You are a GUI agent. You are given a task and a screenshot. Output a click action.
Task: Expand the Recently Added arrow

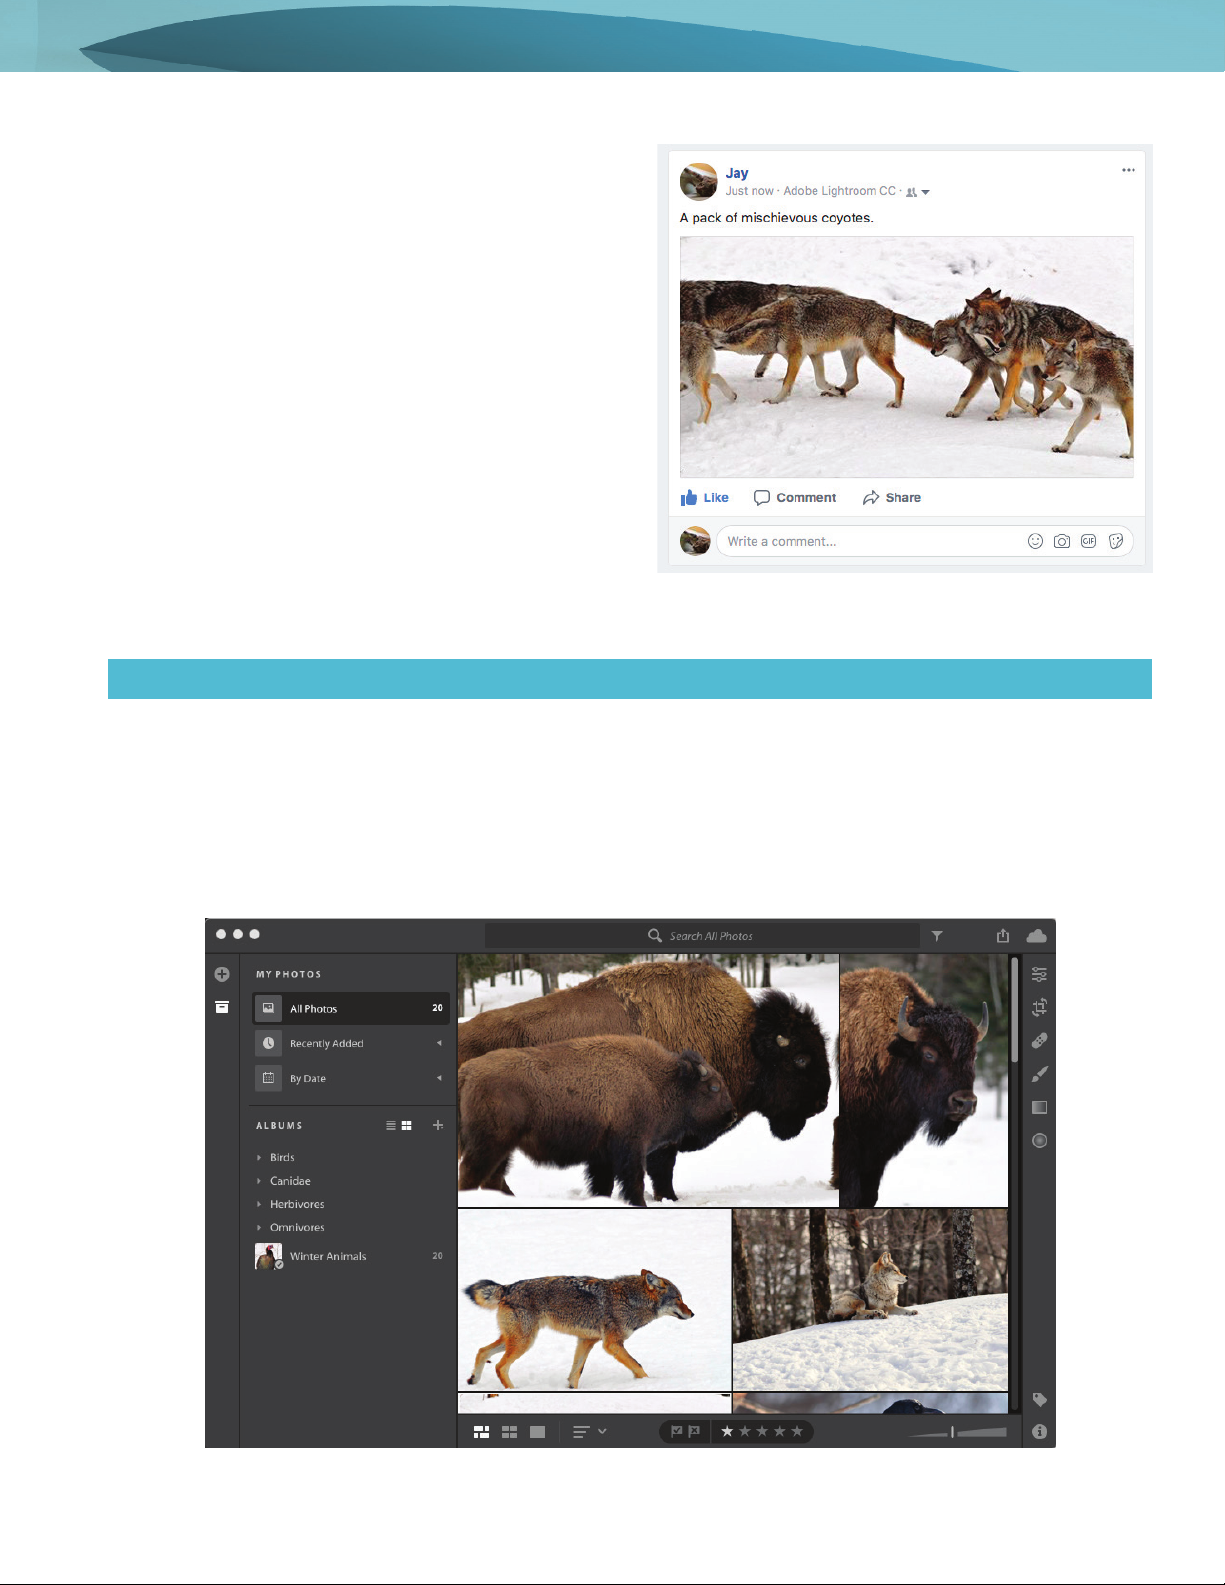click(x=439, y=1043)
